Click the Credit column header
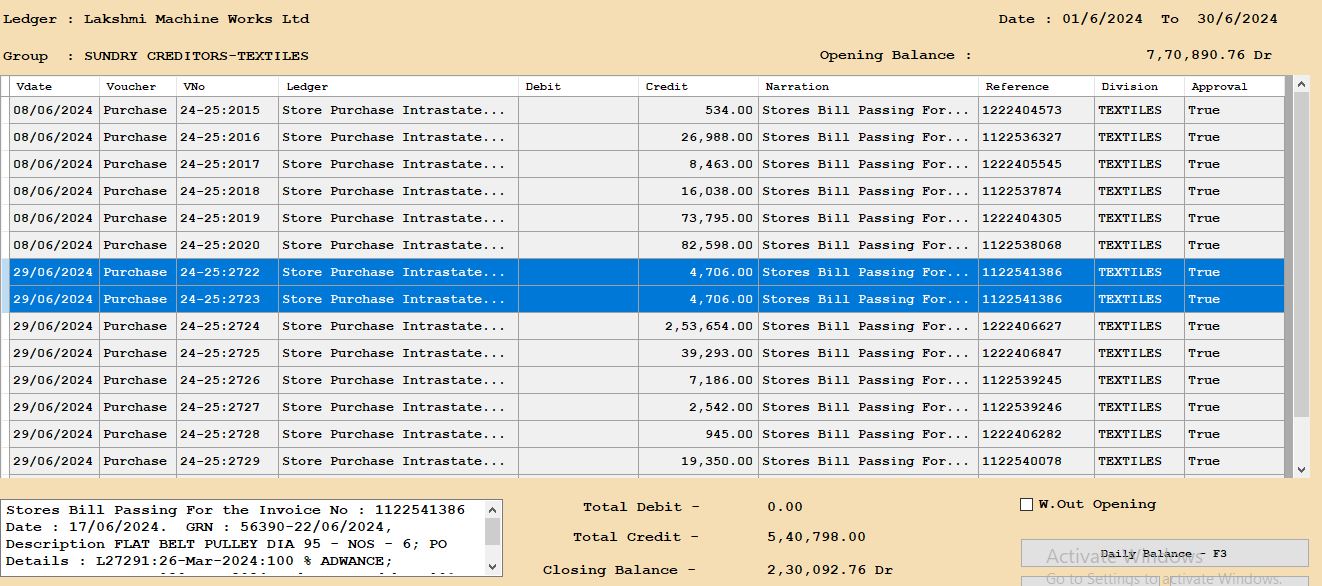1322x586 pixels. (667, 87)
